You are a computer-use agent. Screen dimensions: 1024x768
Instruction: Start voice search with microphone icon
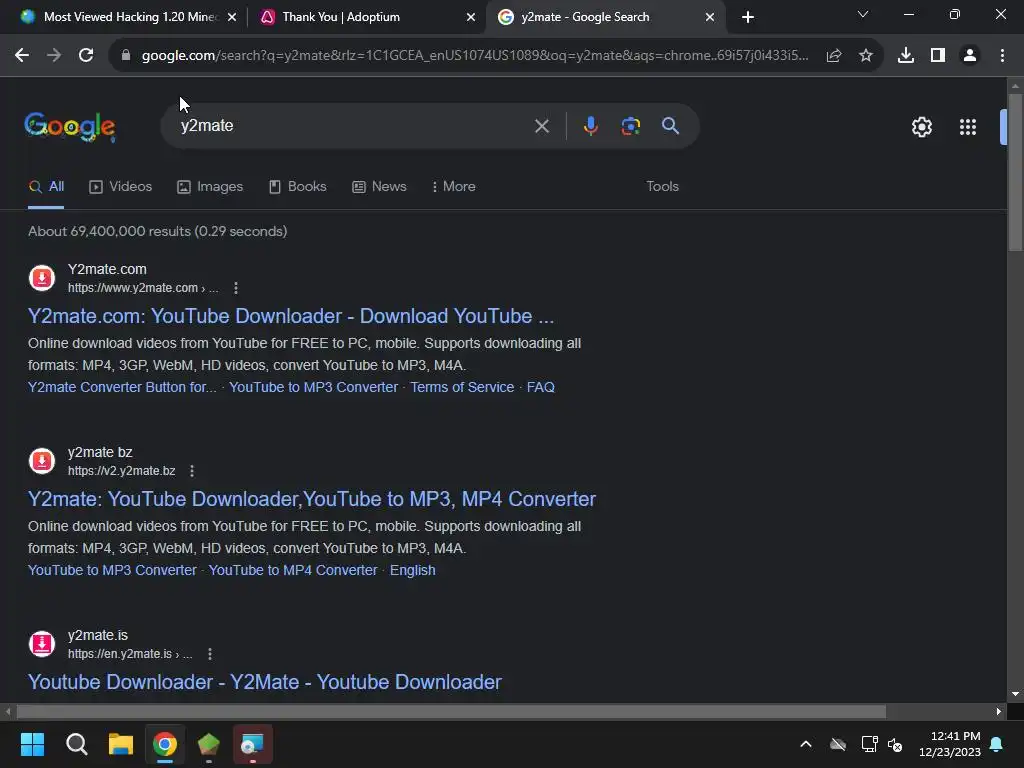pyautogui.click(x=590, y=125)
